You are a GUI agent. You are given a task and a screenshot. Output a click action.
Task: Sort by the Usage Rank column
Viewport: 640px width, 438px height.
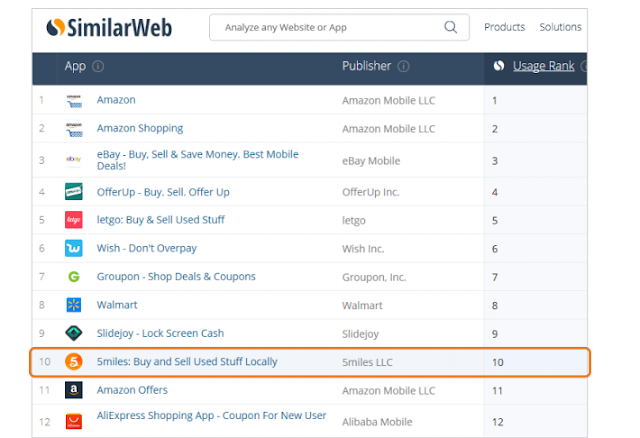coord(543,66)
